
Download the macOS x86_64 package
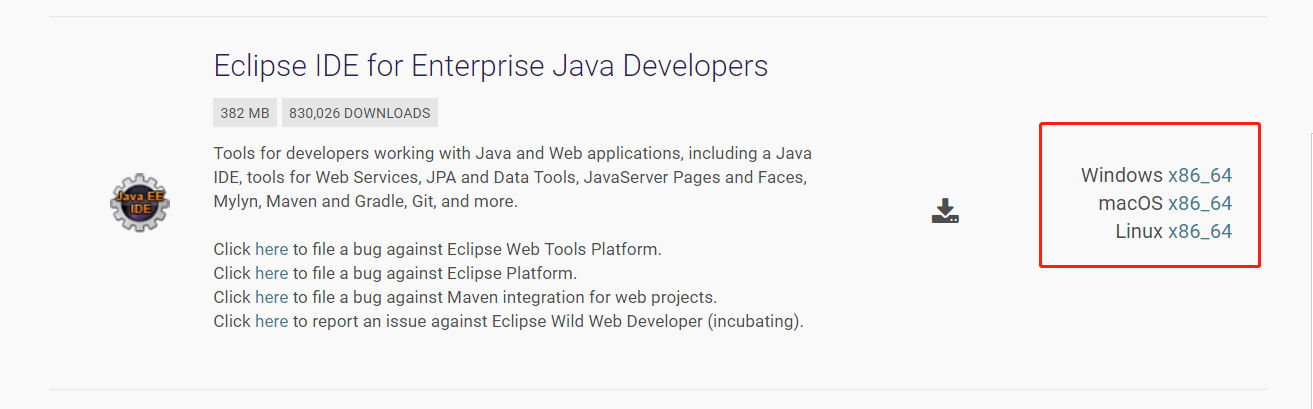1200,203
